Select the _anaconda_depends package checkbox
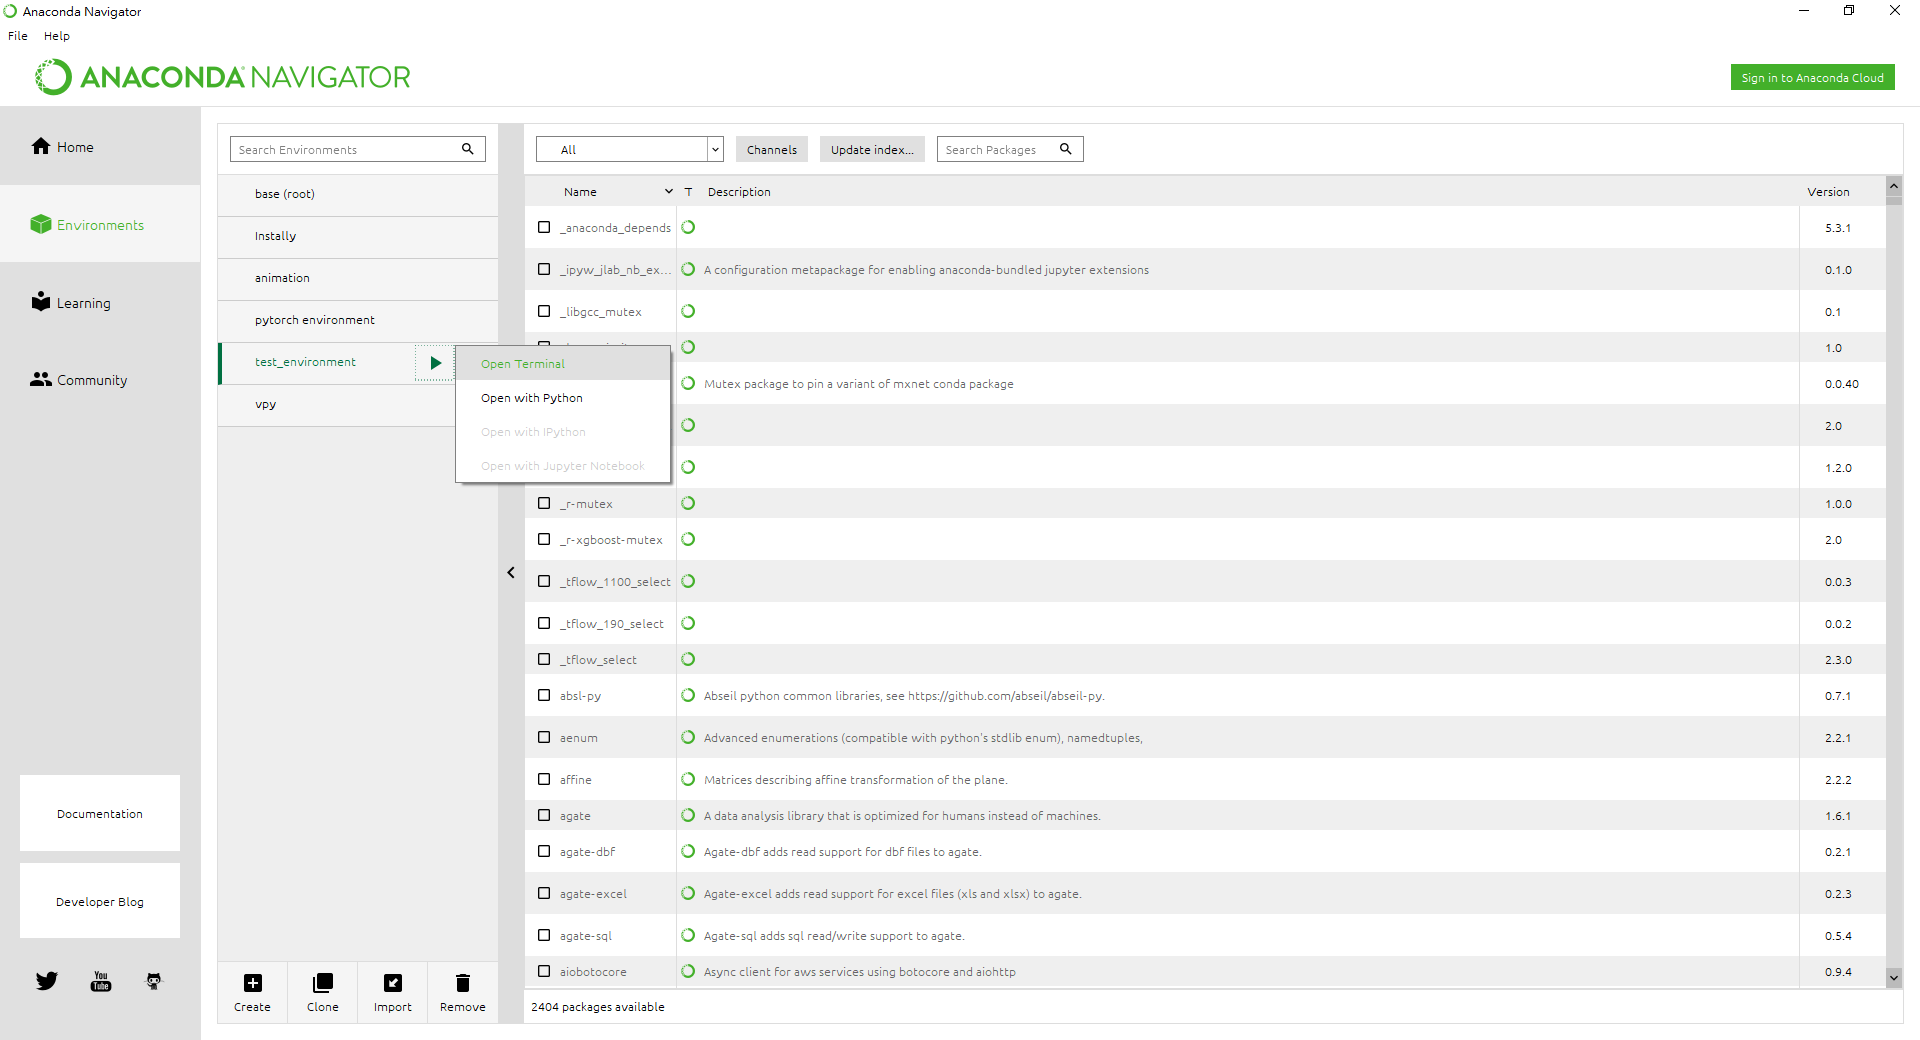Image resolution: width=1920 pixels, height=1040 pixels. coord(544,228)
